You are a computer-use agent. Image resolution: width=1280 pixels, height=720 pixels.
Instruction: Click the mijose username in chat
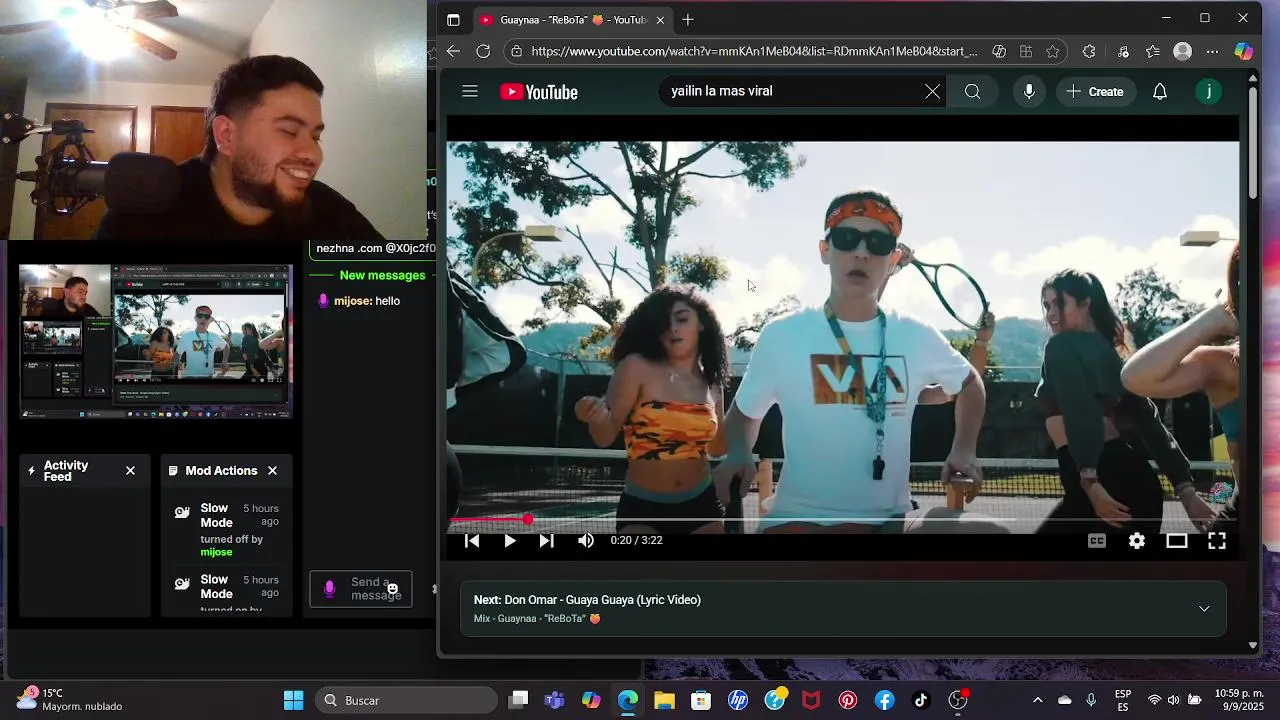pos(352,301)
